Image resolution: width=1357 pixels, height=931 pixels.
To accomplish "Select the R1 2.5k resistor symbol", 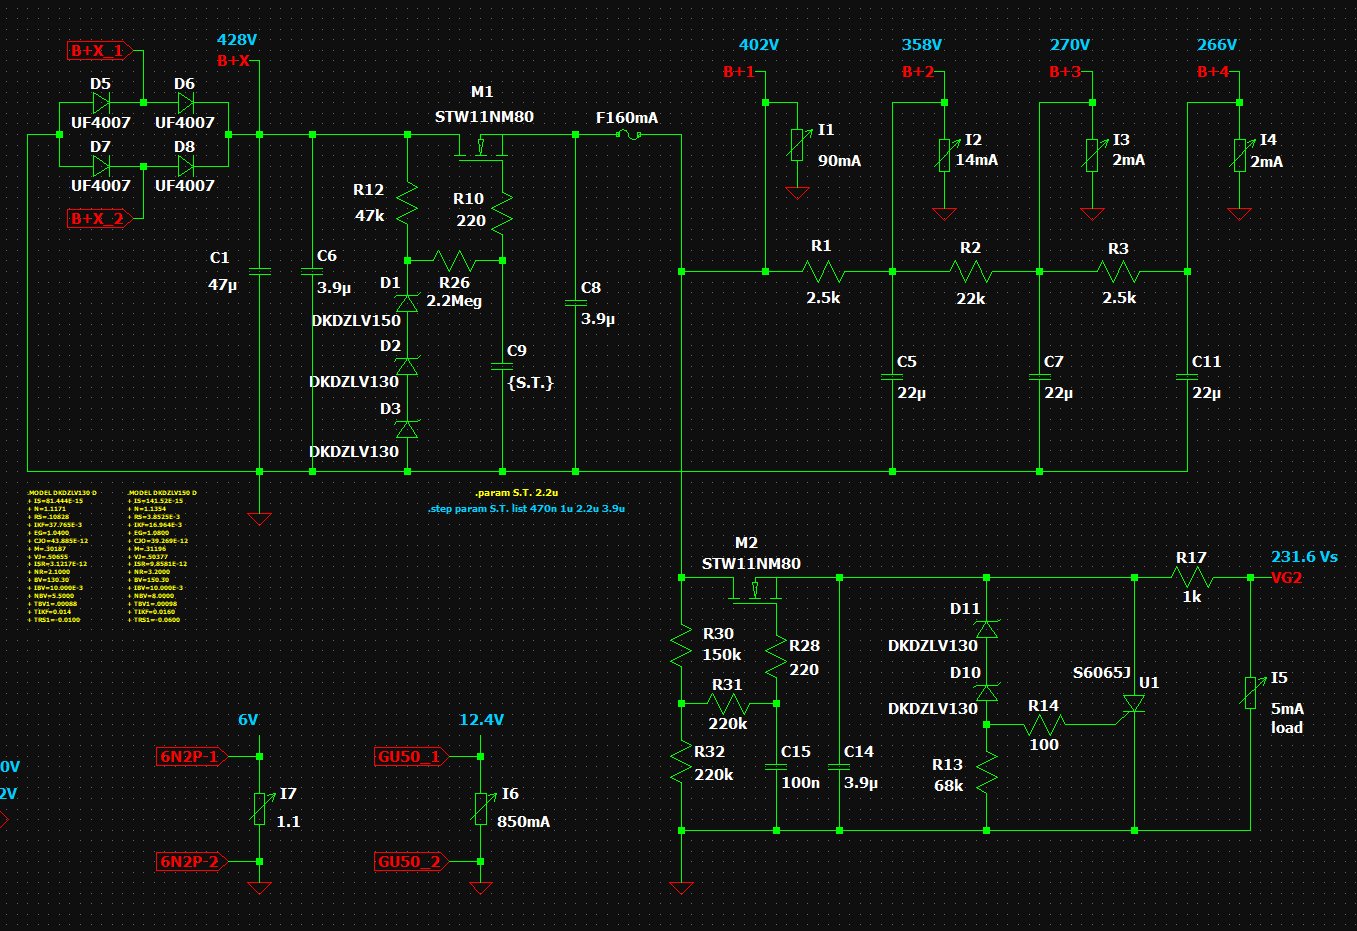I will coord(823,271).
